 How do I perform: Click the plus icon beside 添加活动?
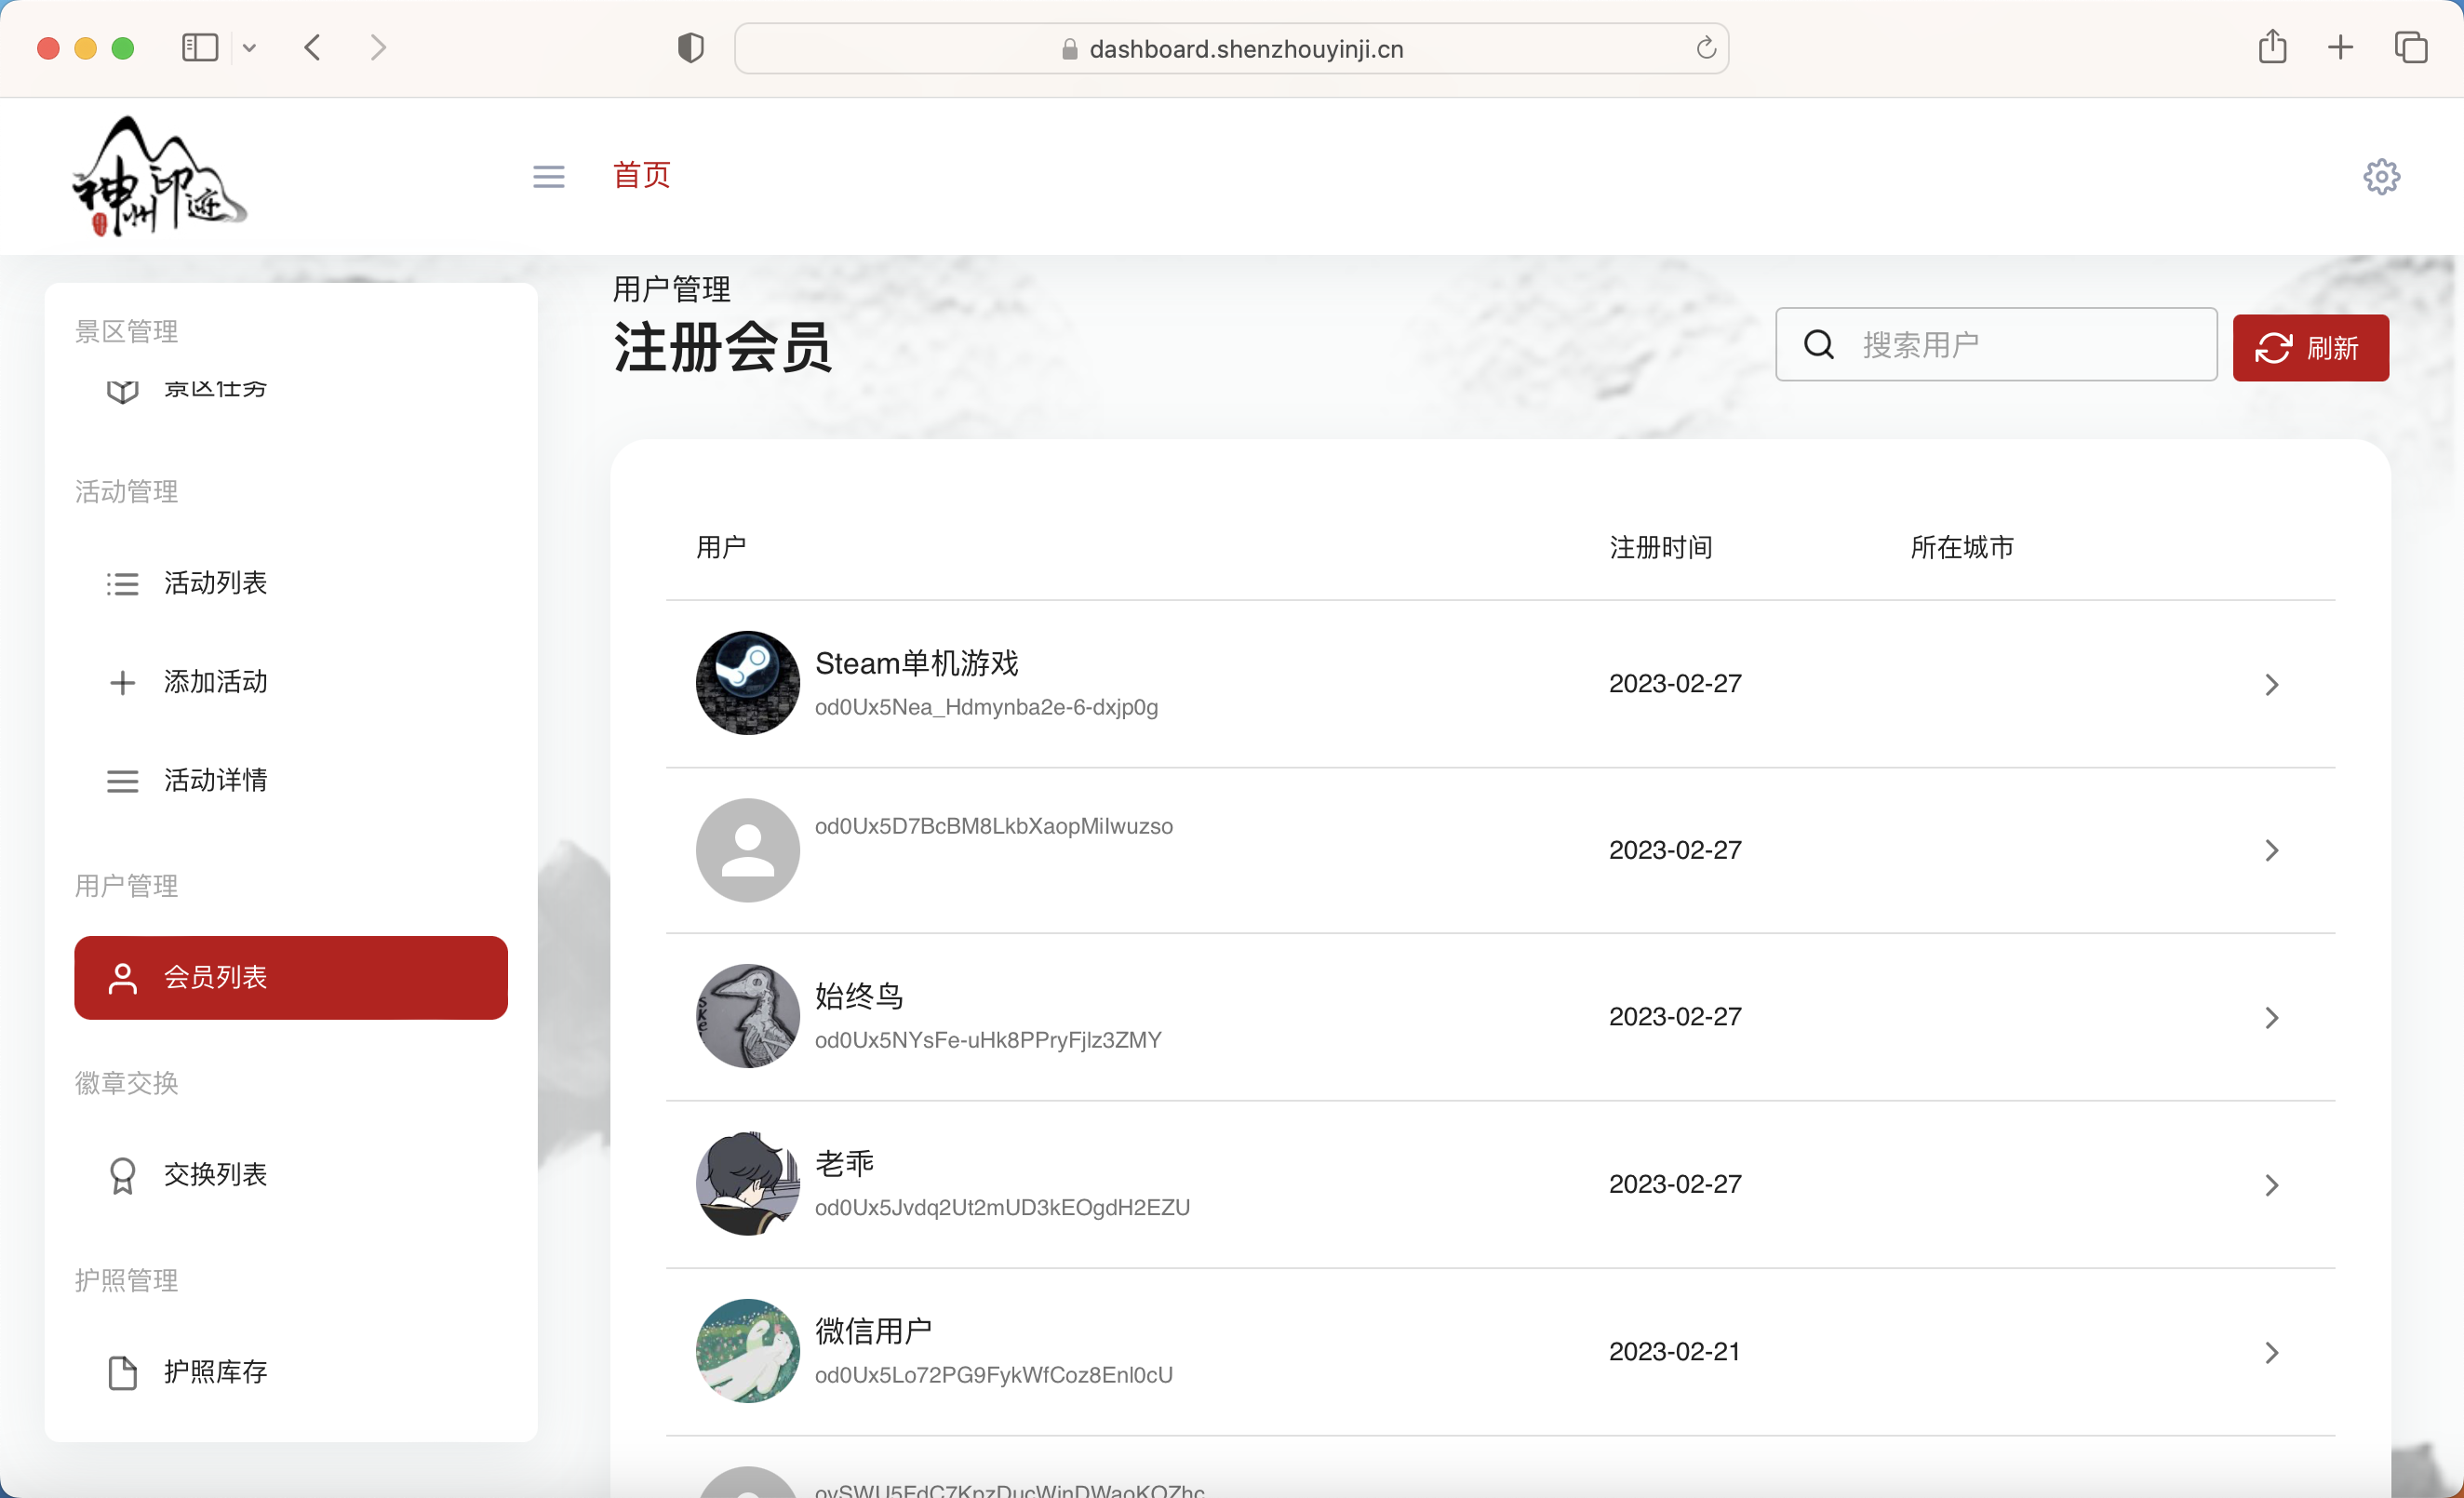click(x=122, y=682)
